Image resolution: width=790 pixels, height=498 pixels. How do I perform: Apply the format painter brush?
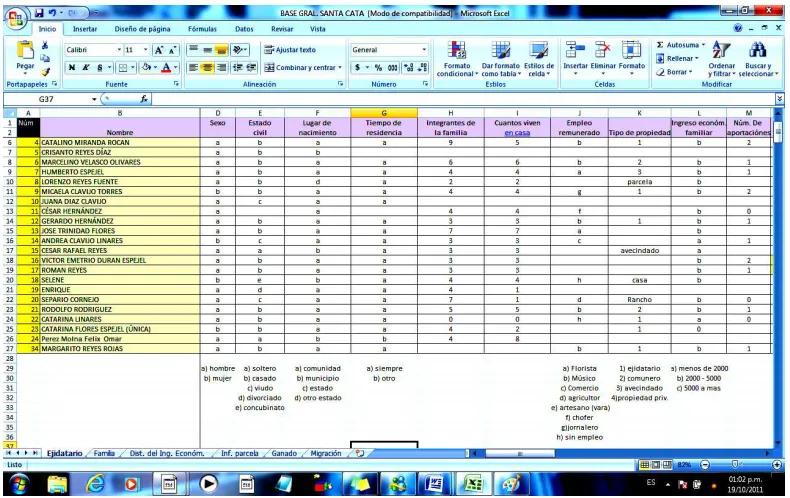point(45,72)
